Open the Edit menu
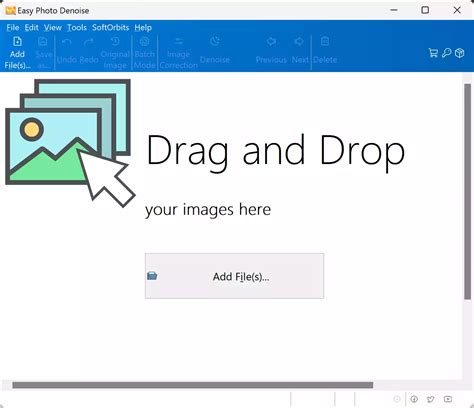 click(32, 27)
